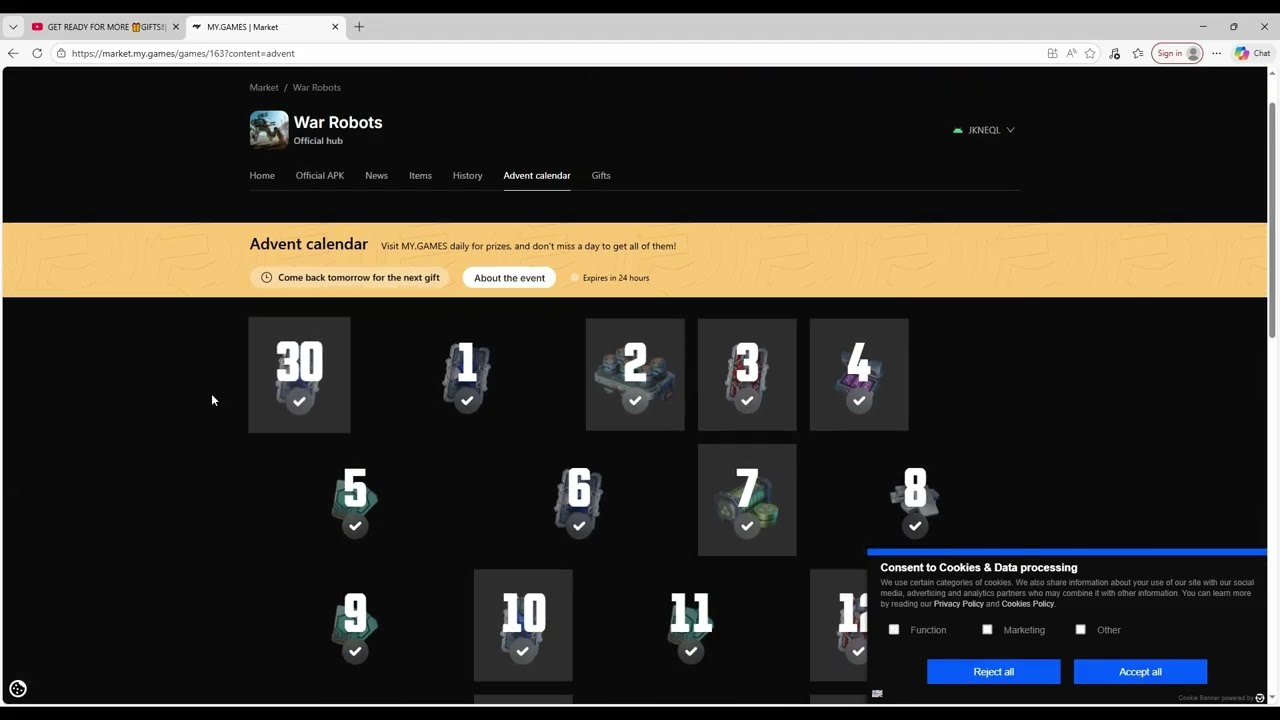Screen dimensions: 1280x720
Task: Open the Privacy Policy link
Action: pos(959,604)
